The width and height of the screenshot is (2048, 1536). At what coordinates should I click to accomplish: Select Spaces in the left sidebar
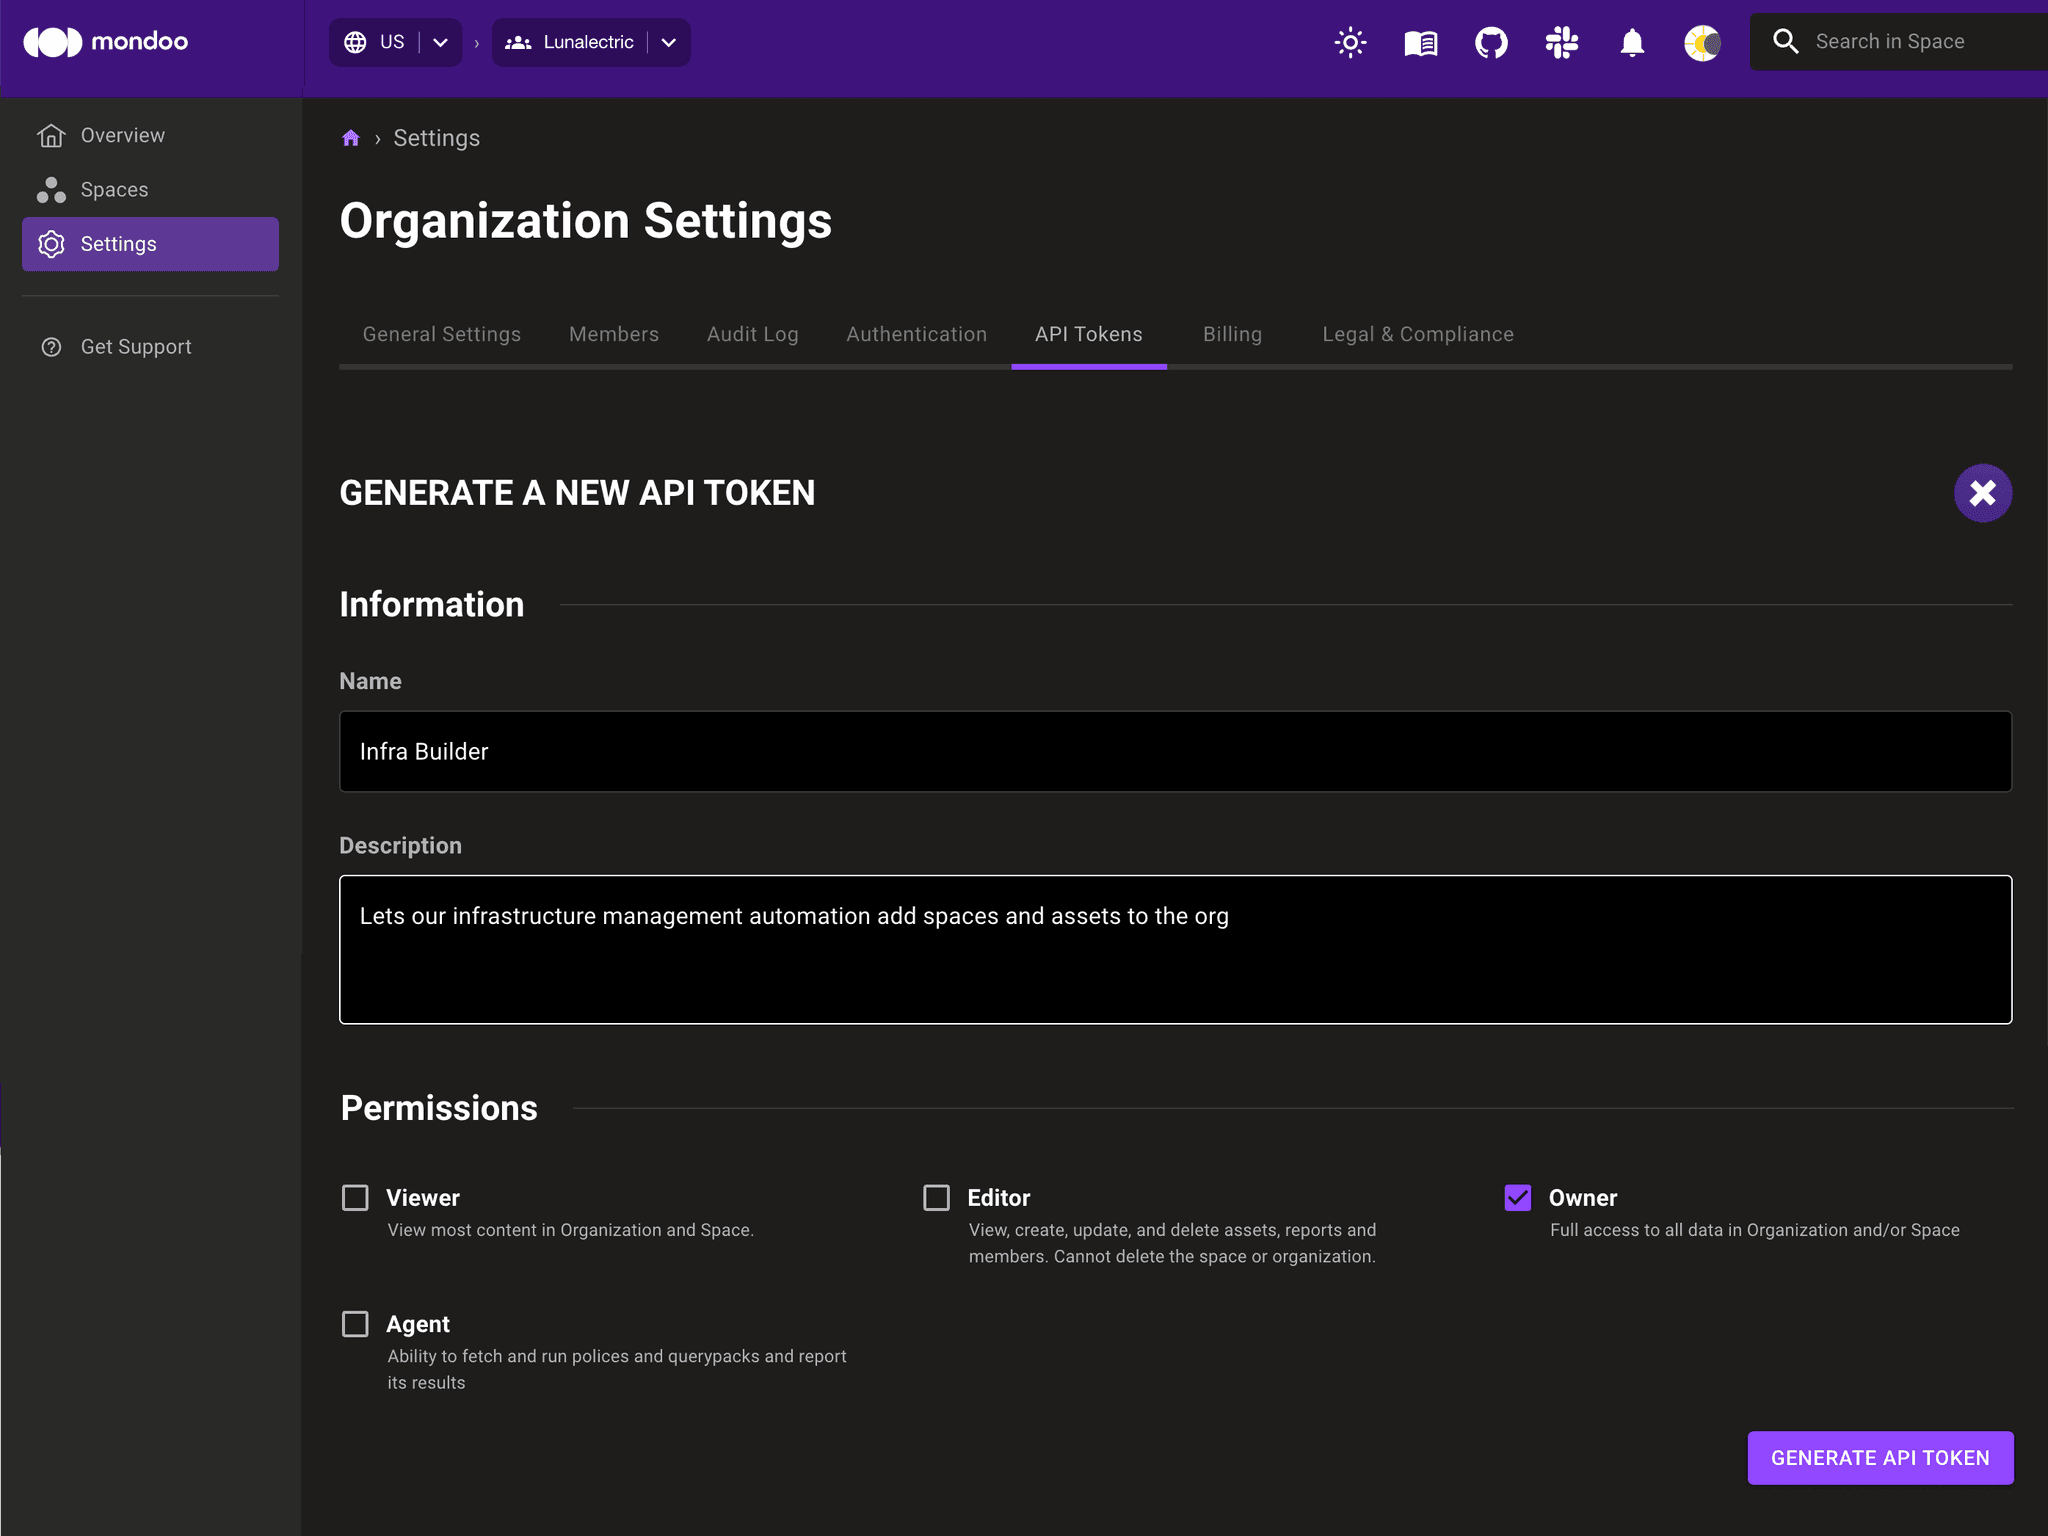coord(113,189)
